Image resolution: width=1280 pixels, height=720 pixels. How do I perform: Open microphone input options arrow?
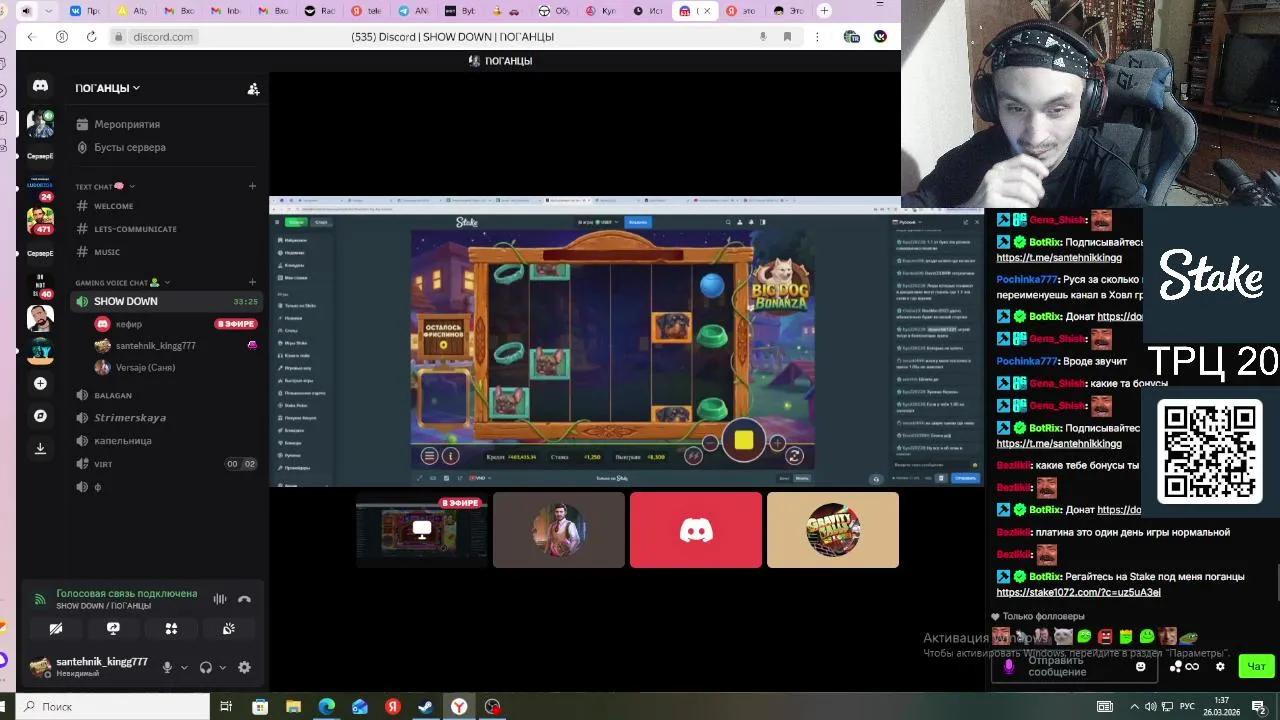tap(183, 667)
